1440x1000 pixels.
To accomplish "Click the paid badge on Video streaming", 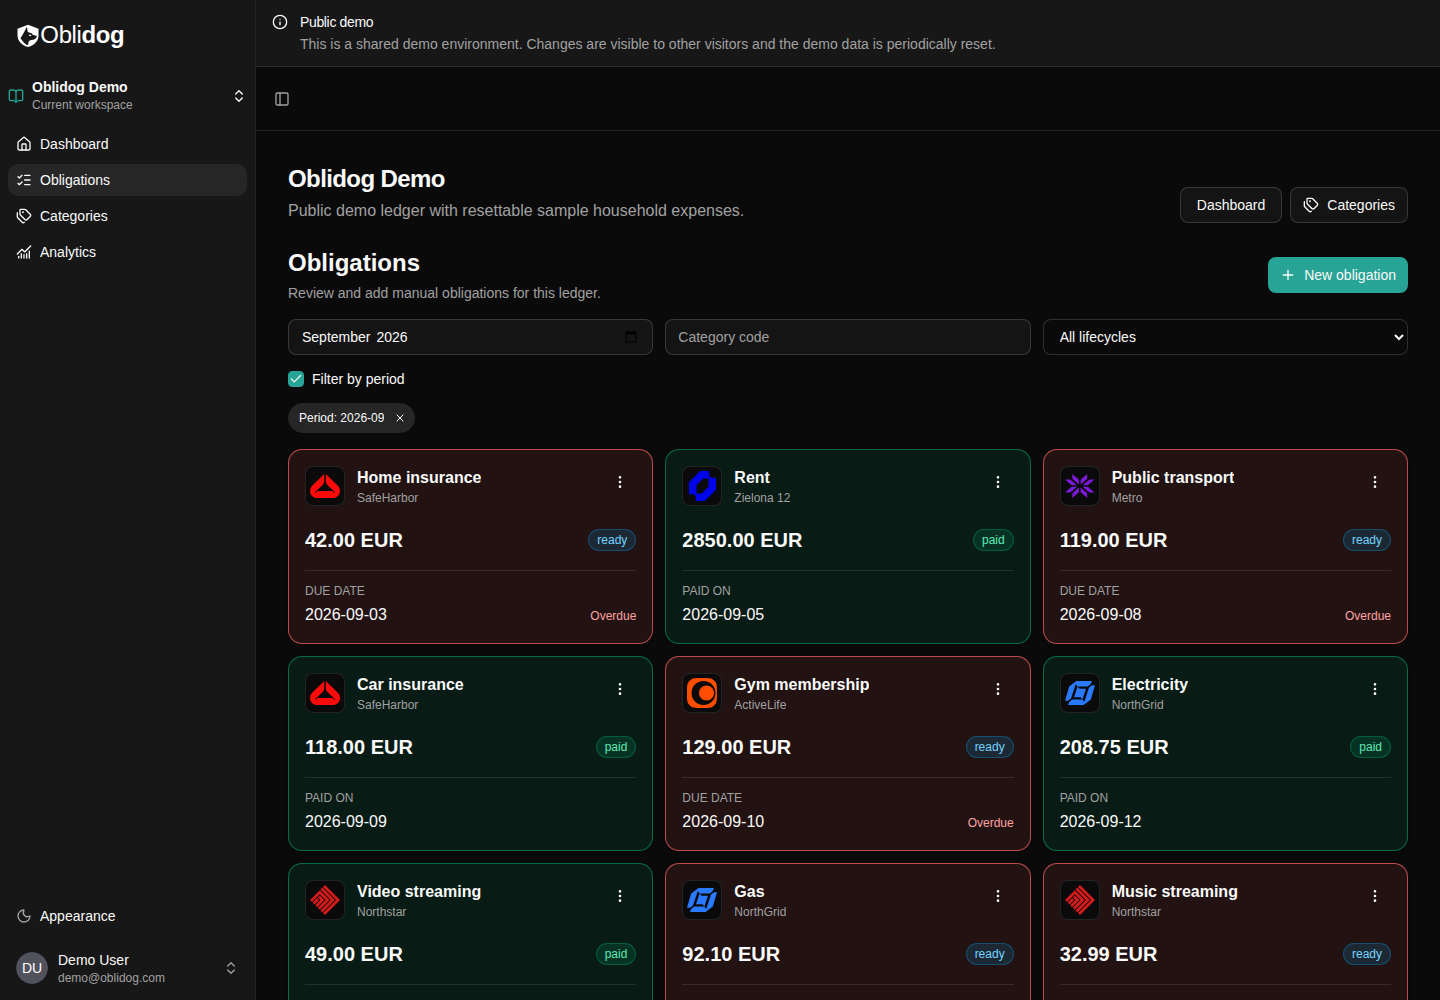I will pos(616,954).
